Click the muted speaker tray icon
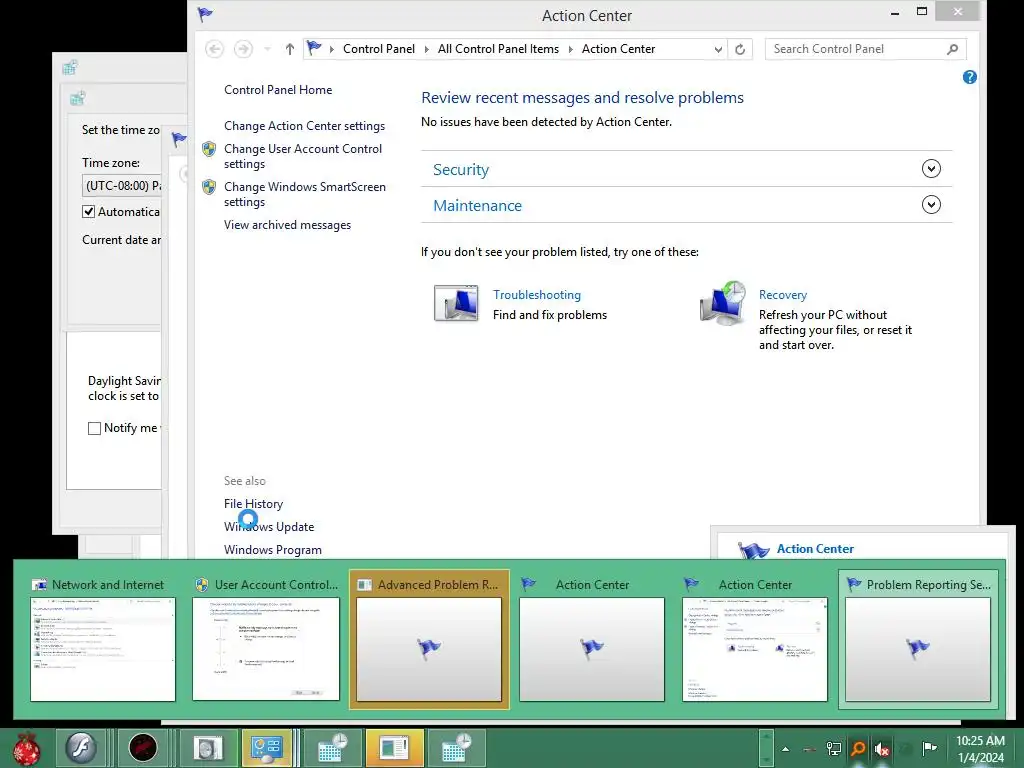This screenshot has width=1024, height=768. pyautogui.click(x=882, y=748)
